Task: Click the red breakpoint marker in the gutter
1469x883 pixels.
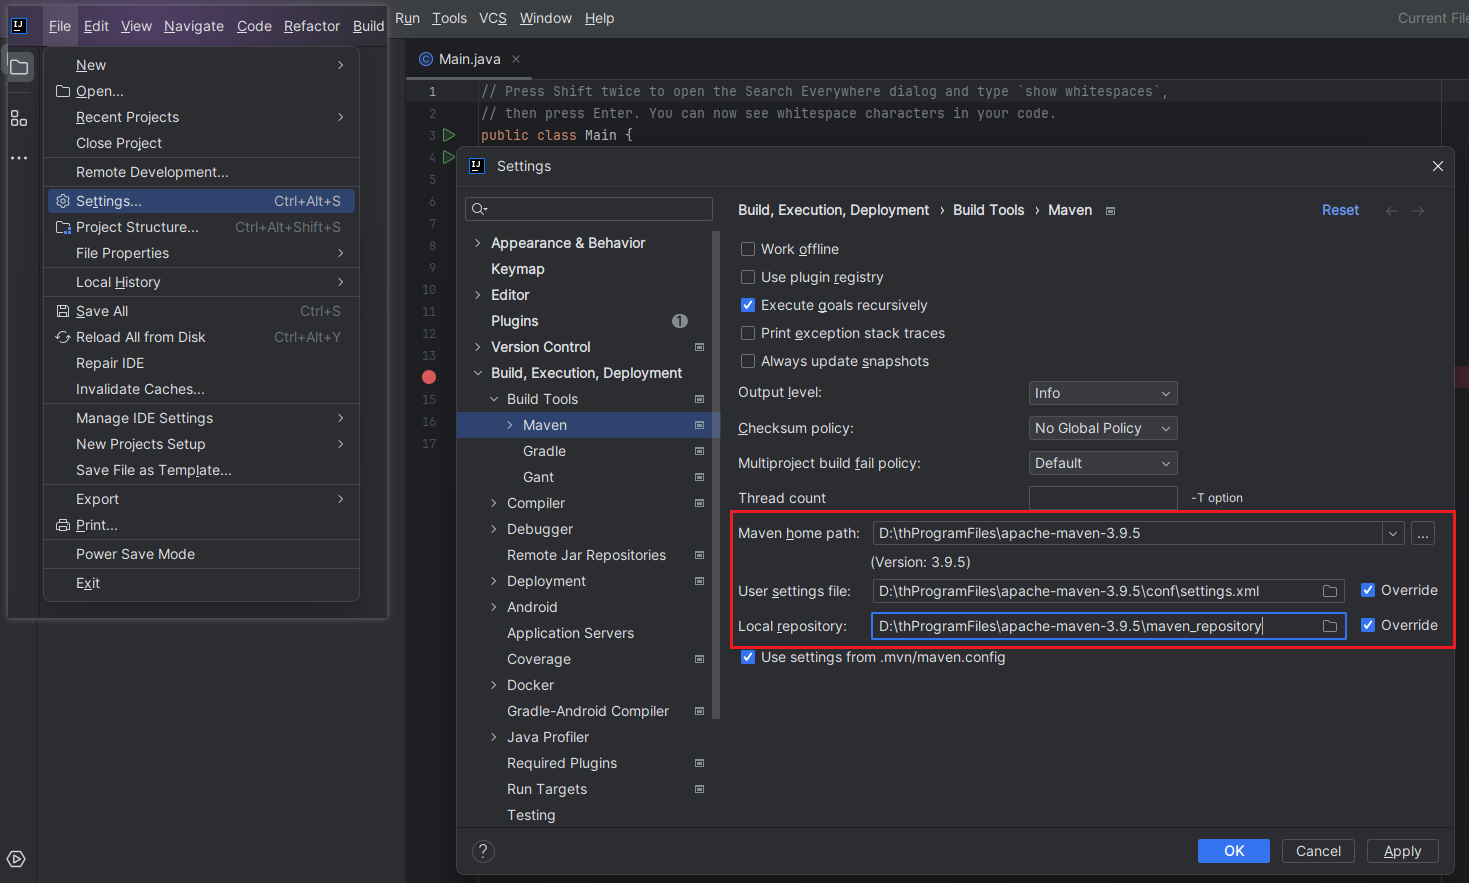Action: 429,377
